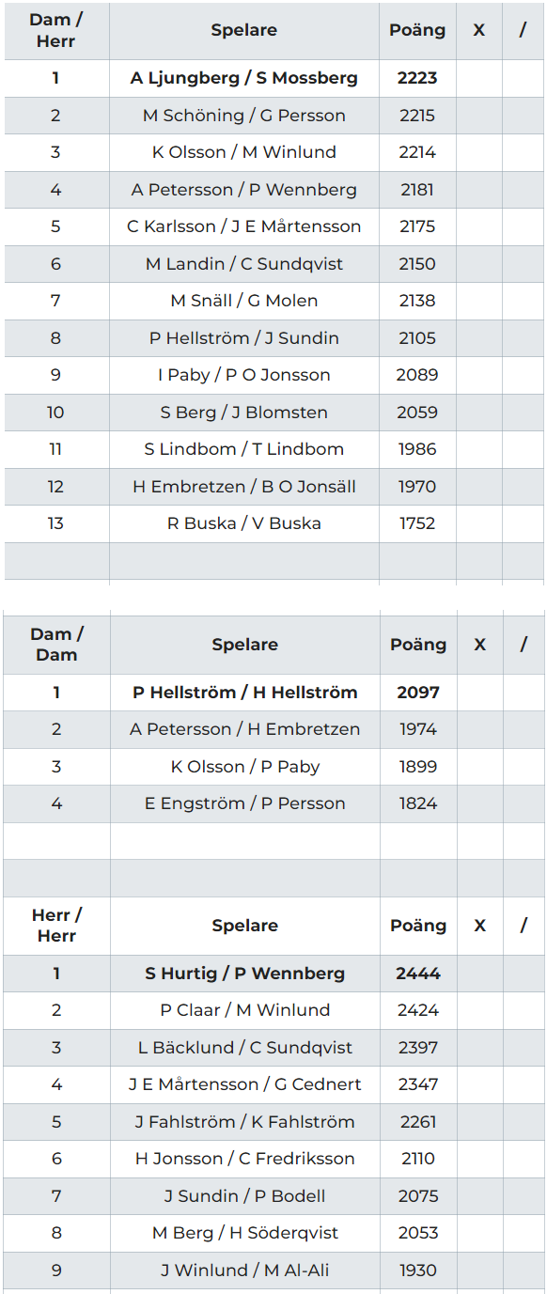Select 'P Hellström / H Hellström' cell
Image resolution: width=547 pixels, height=1294 pixels.
pyautogui.click(x=244, y=692)
